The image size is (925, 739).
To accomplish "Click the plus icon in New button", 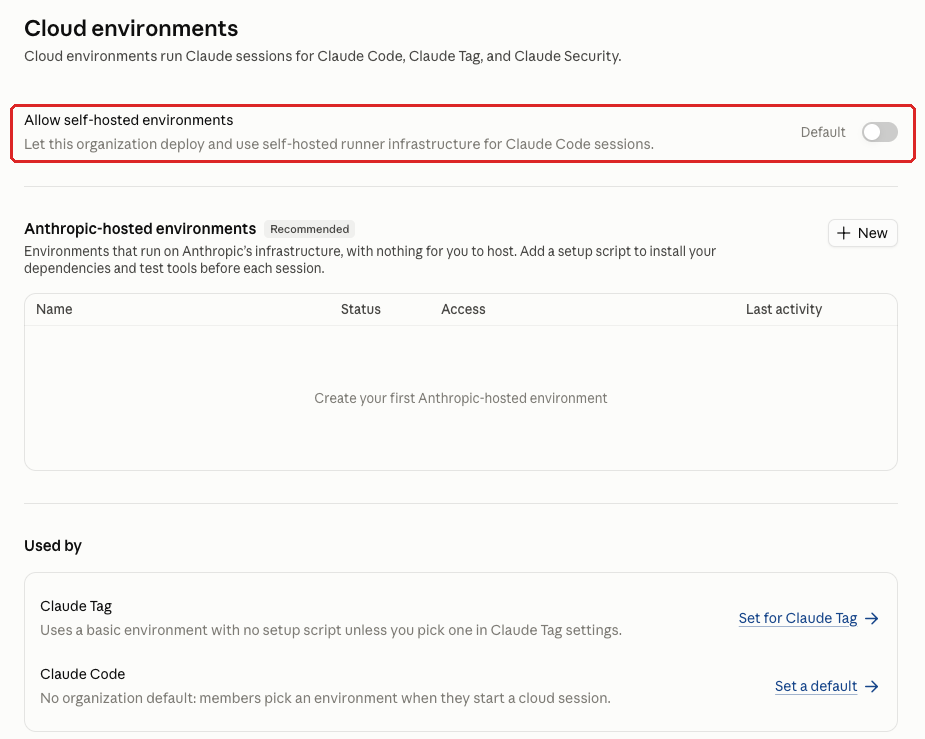I will [x=844, y=233].
